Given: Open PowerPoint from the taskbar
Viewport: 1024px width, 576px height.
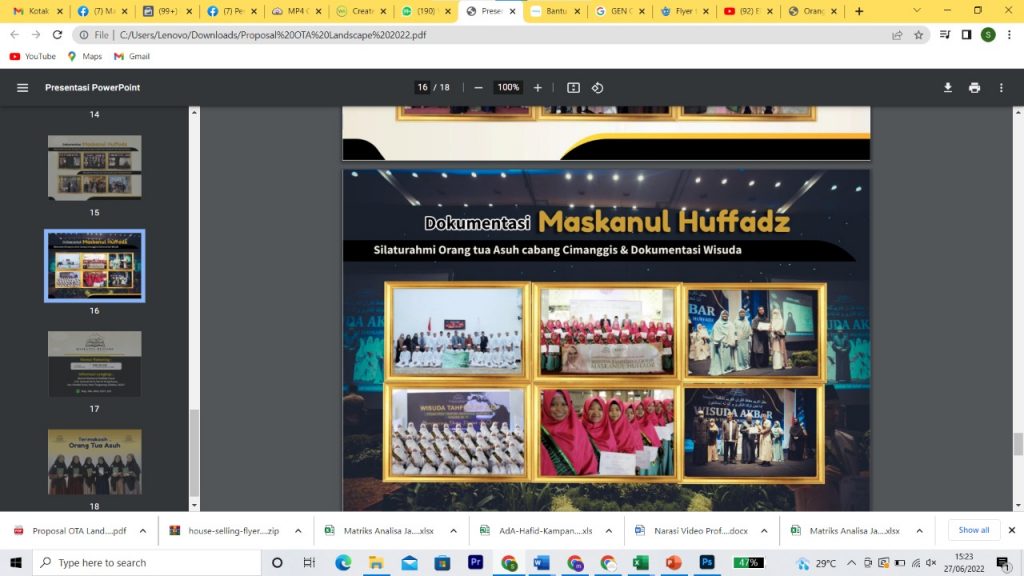Looking at the screenshot, I should tap(673, 562).
